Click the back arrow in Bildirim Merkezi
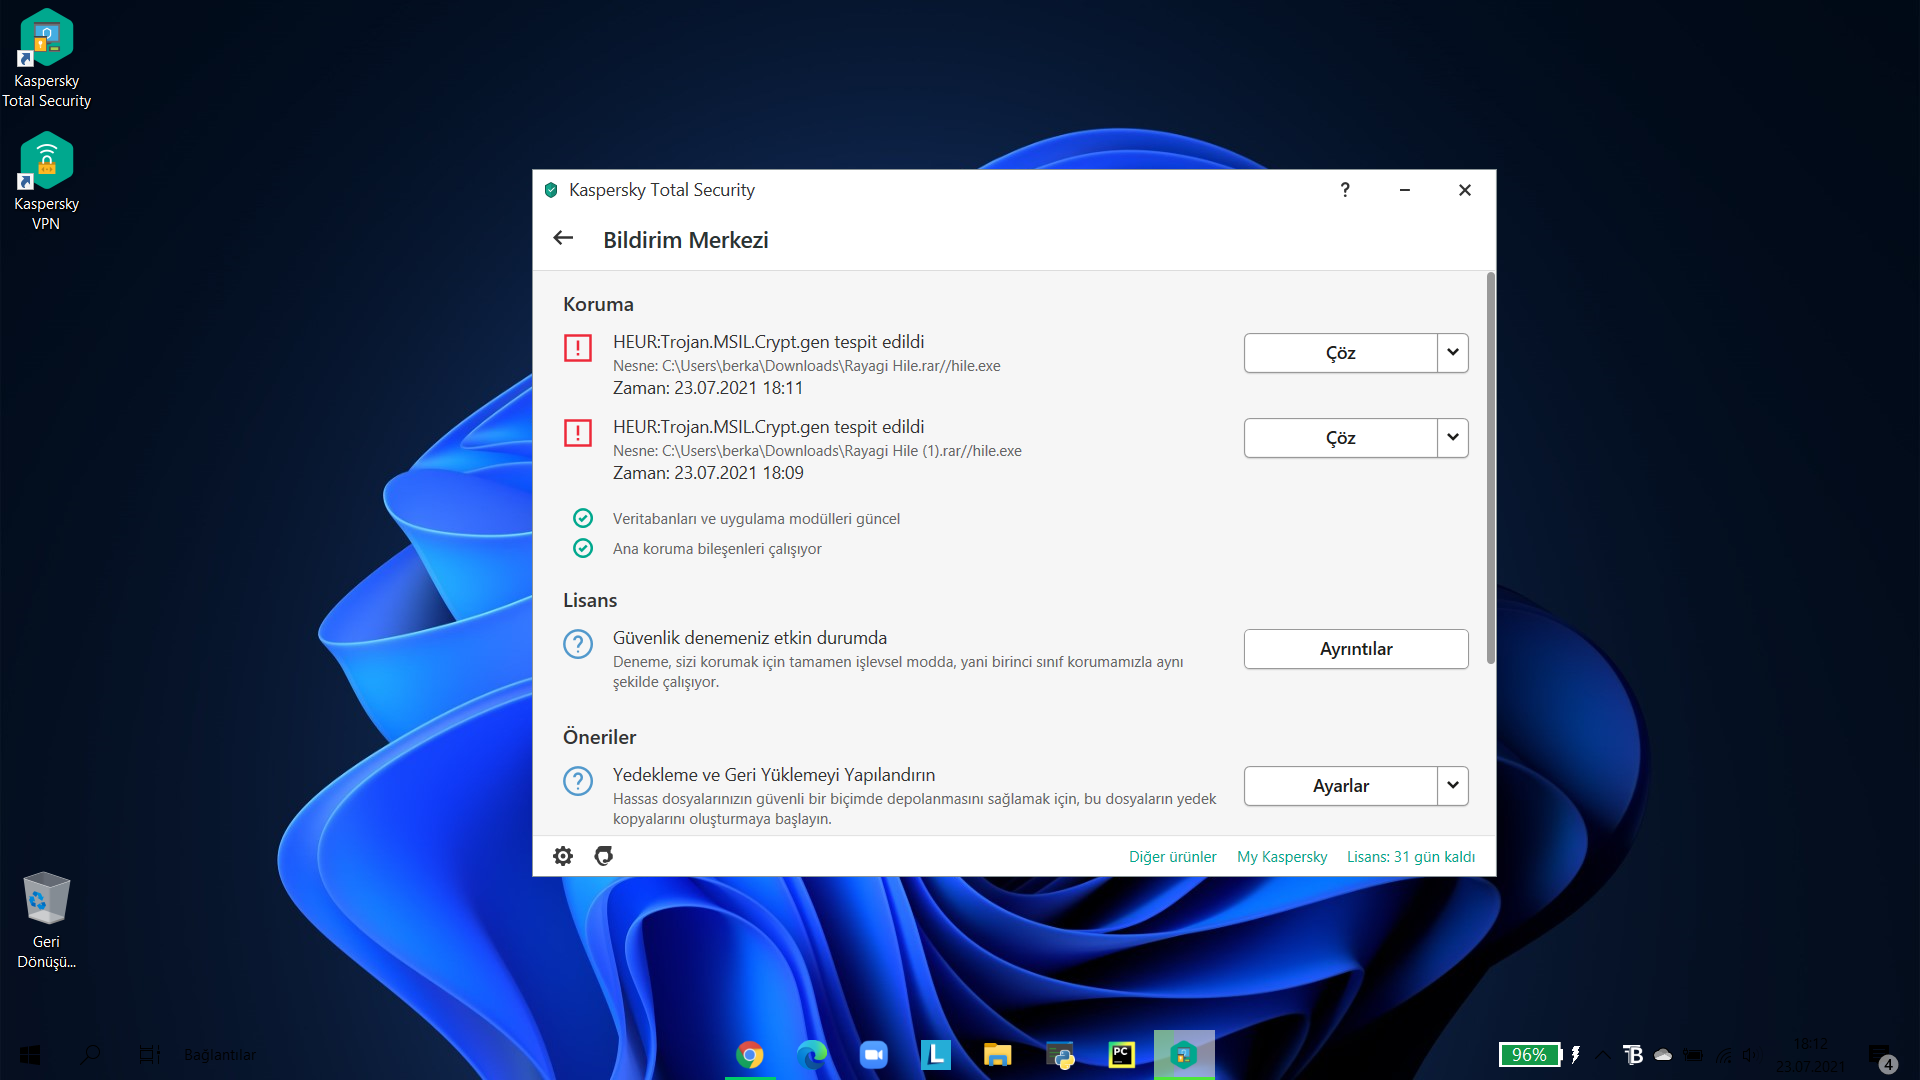The height and width of the screenshot is (1080, 1920). click(x=563, y=238)
